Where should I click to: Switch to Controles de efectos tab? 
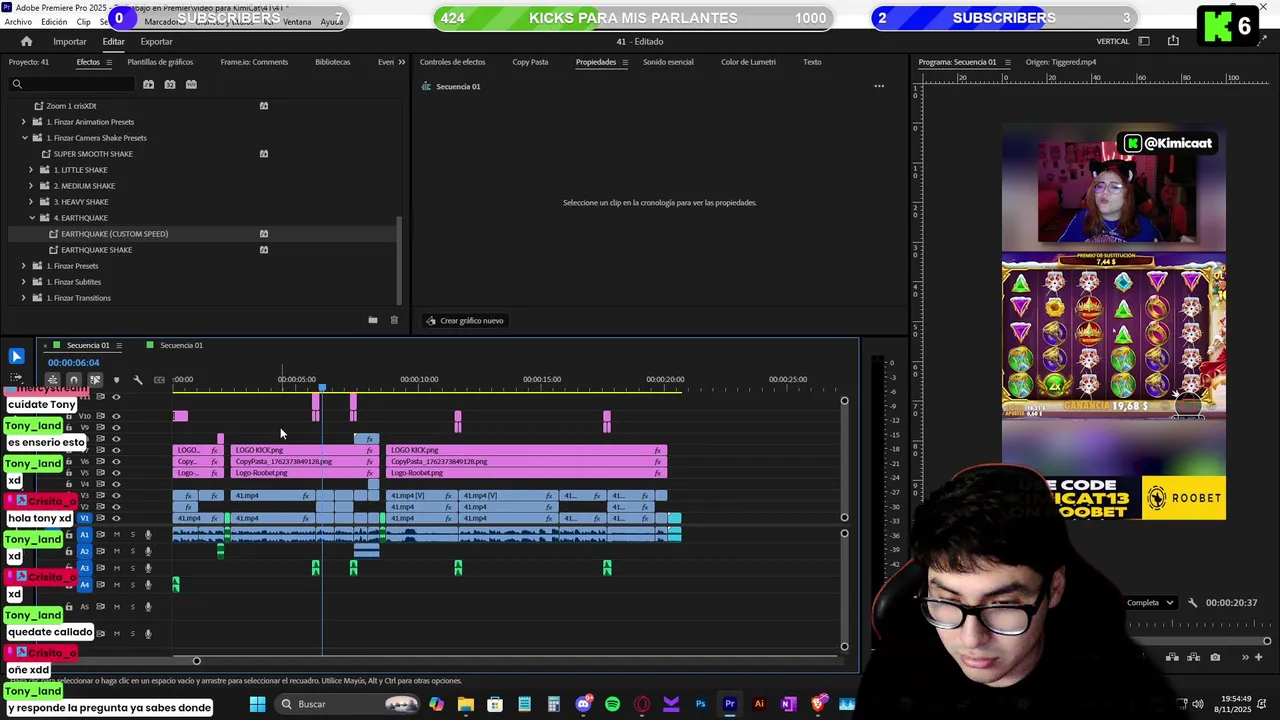(452, 62)
